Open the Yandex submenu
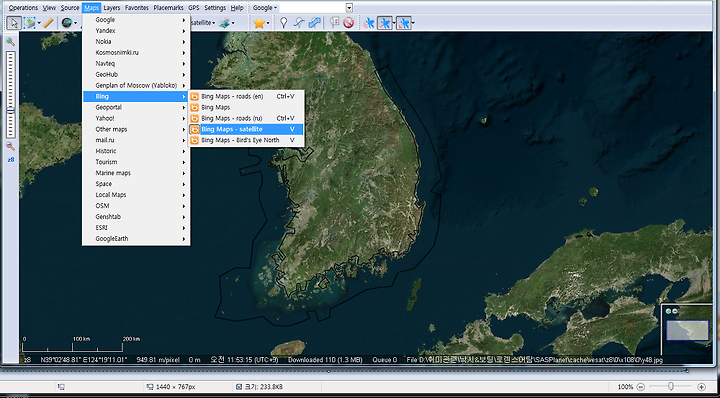The height and width of the screenshot is (398, 720). click(x=136, y=31)
